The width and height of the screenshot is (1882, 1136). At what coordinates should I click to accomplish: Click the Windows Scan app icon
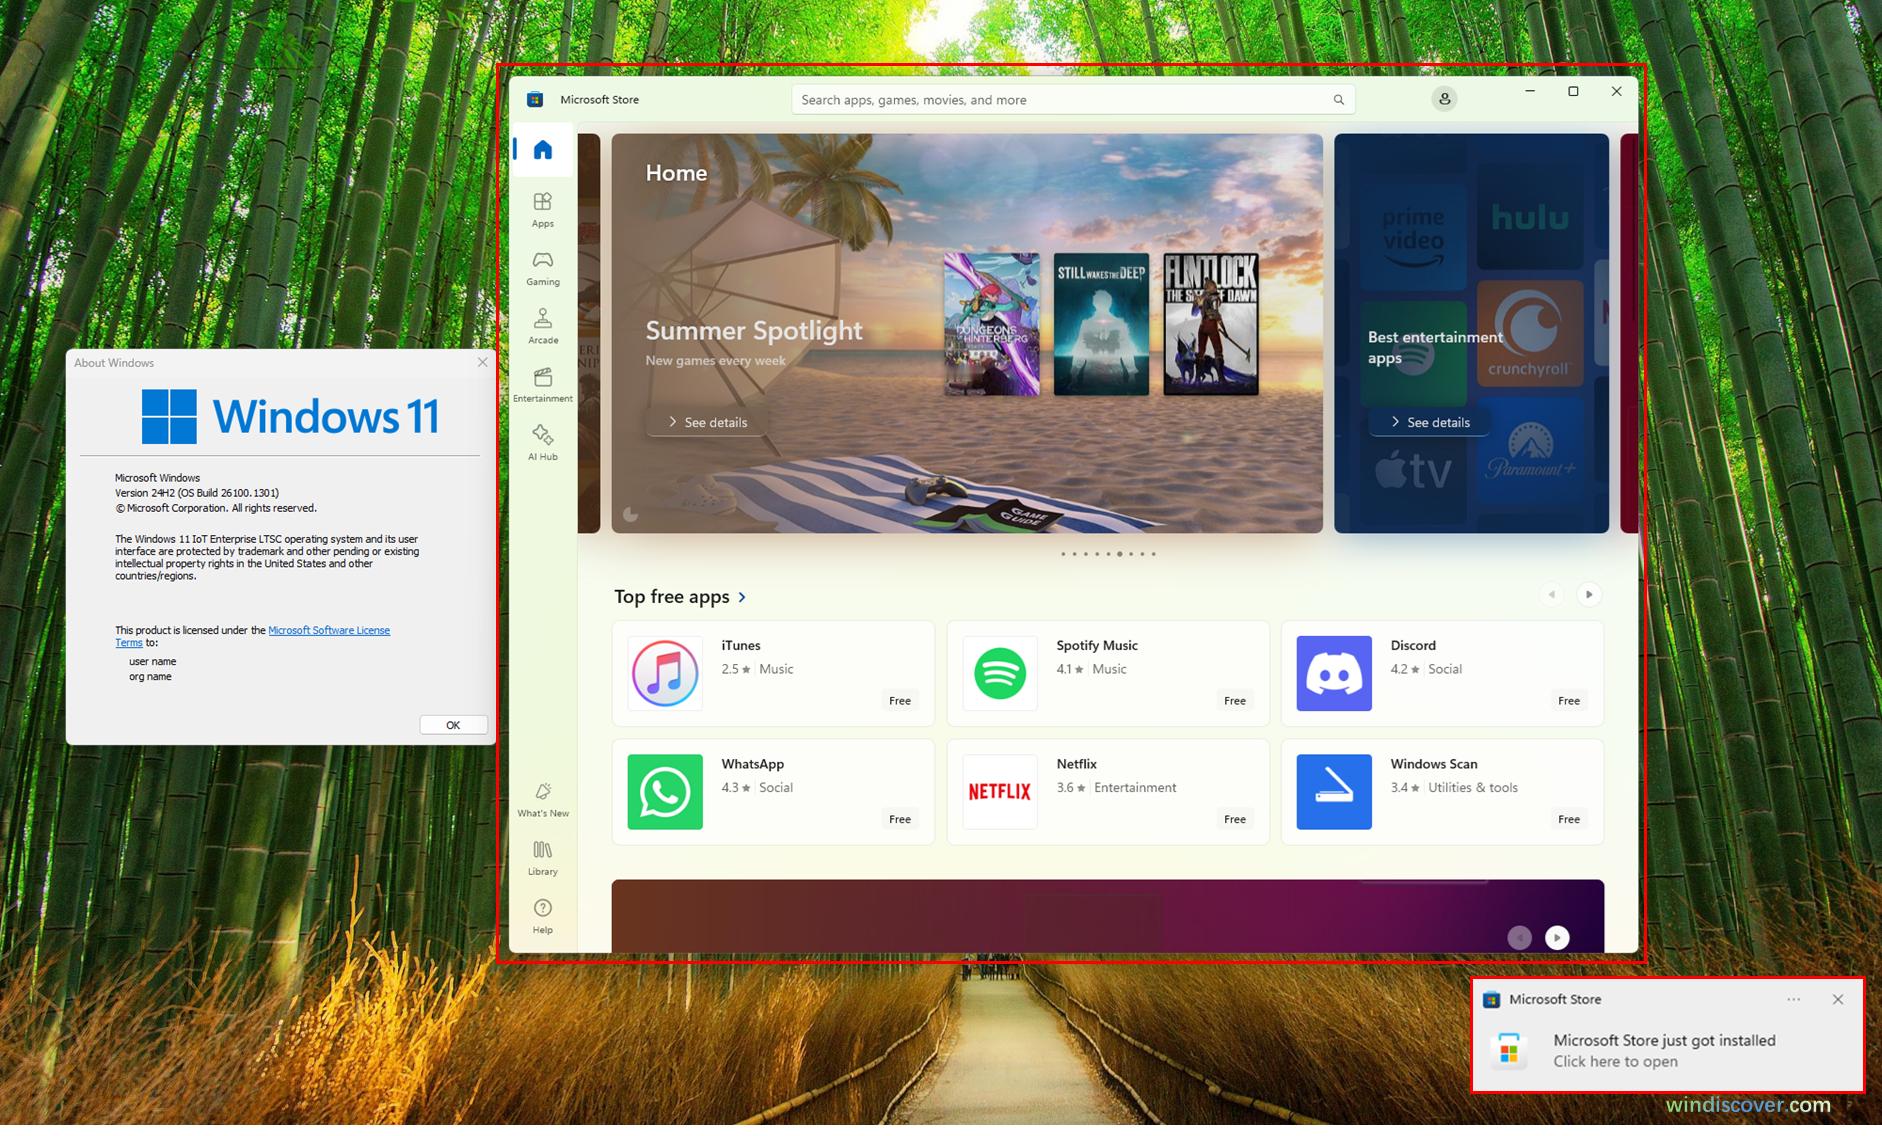click(x=1334, y=792)
